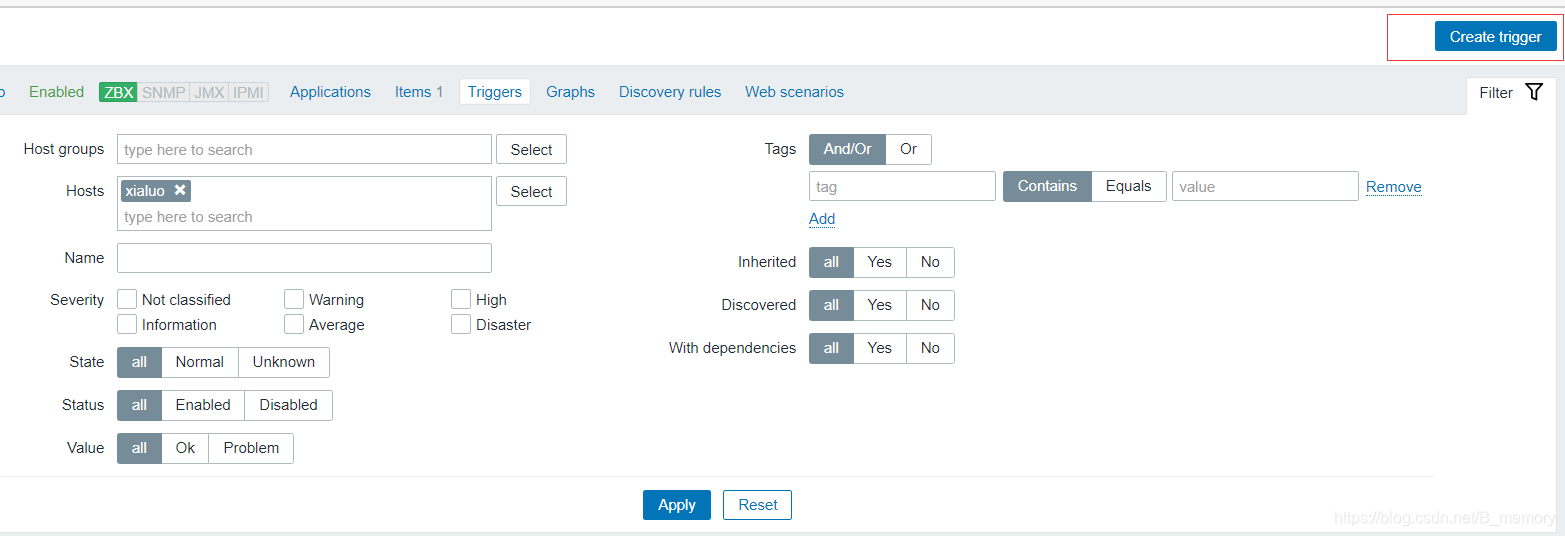Image resolution: width=1565 pixels, height=536 pixels.
Task: Click the JMX availability indicator
Action: (x=209, y=92)
